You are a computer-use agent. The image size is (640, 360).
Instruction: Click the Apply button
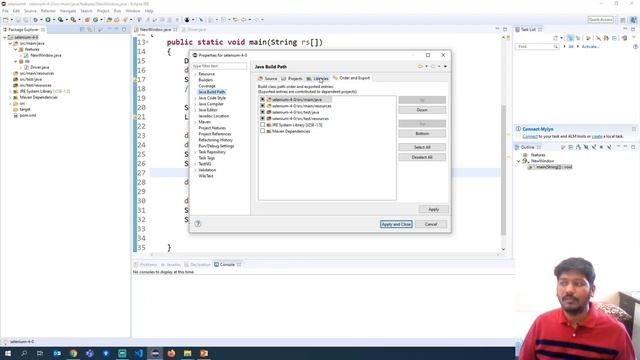click(433, 209)
